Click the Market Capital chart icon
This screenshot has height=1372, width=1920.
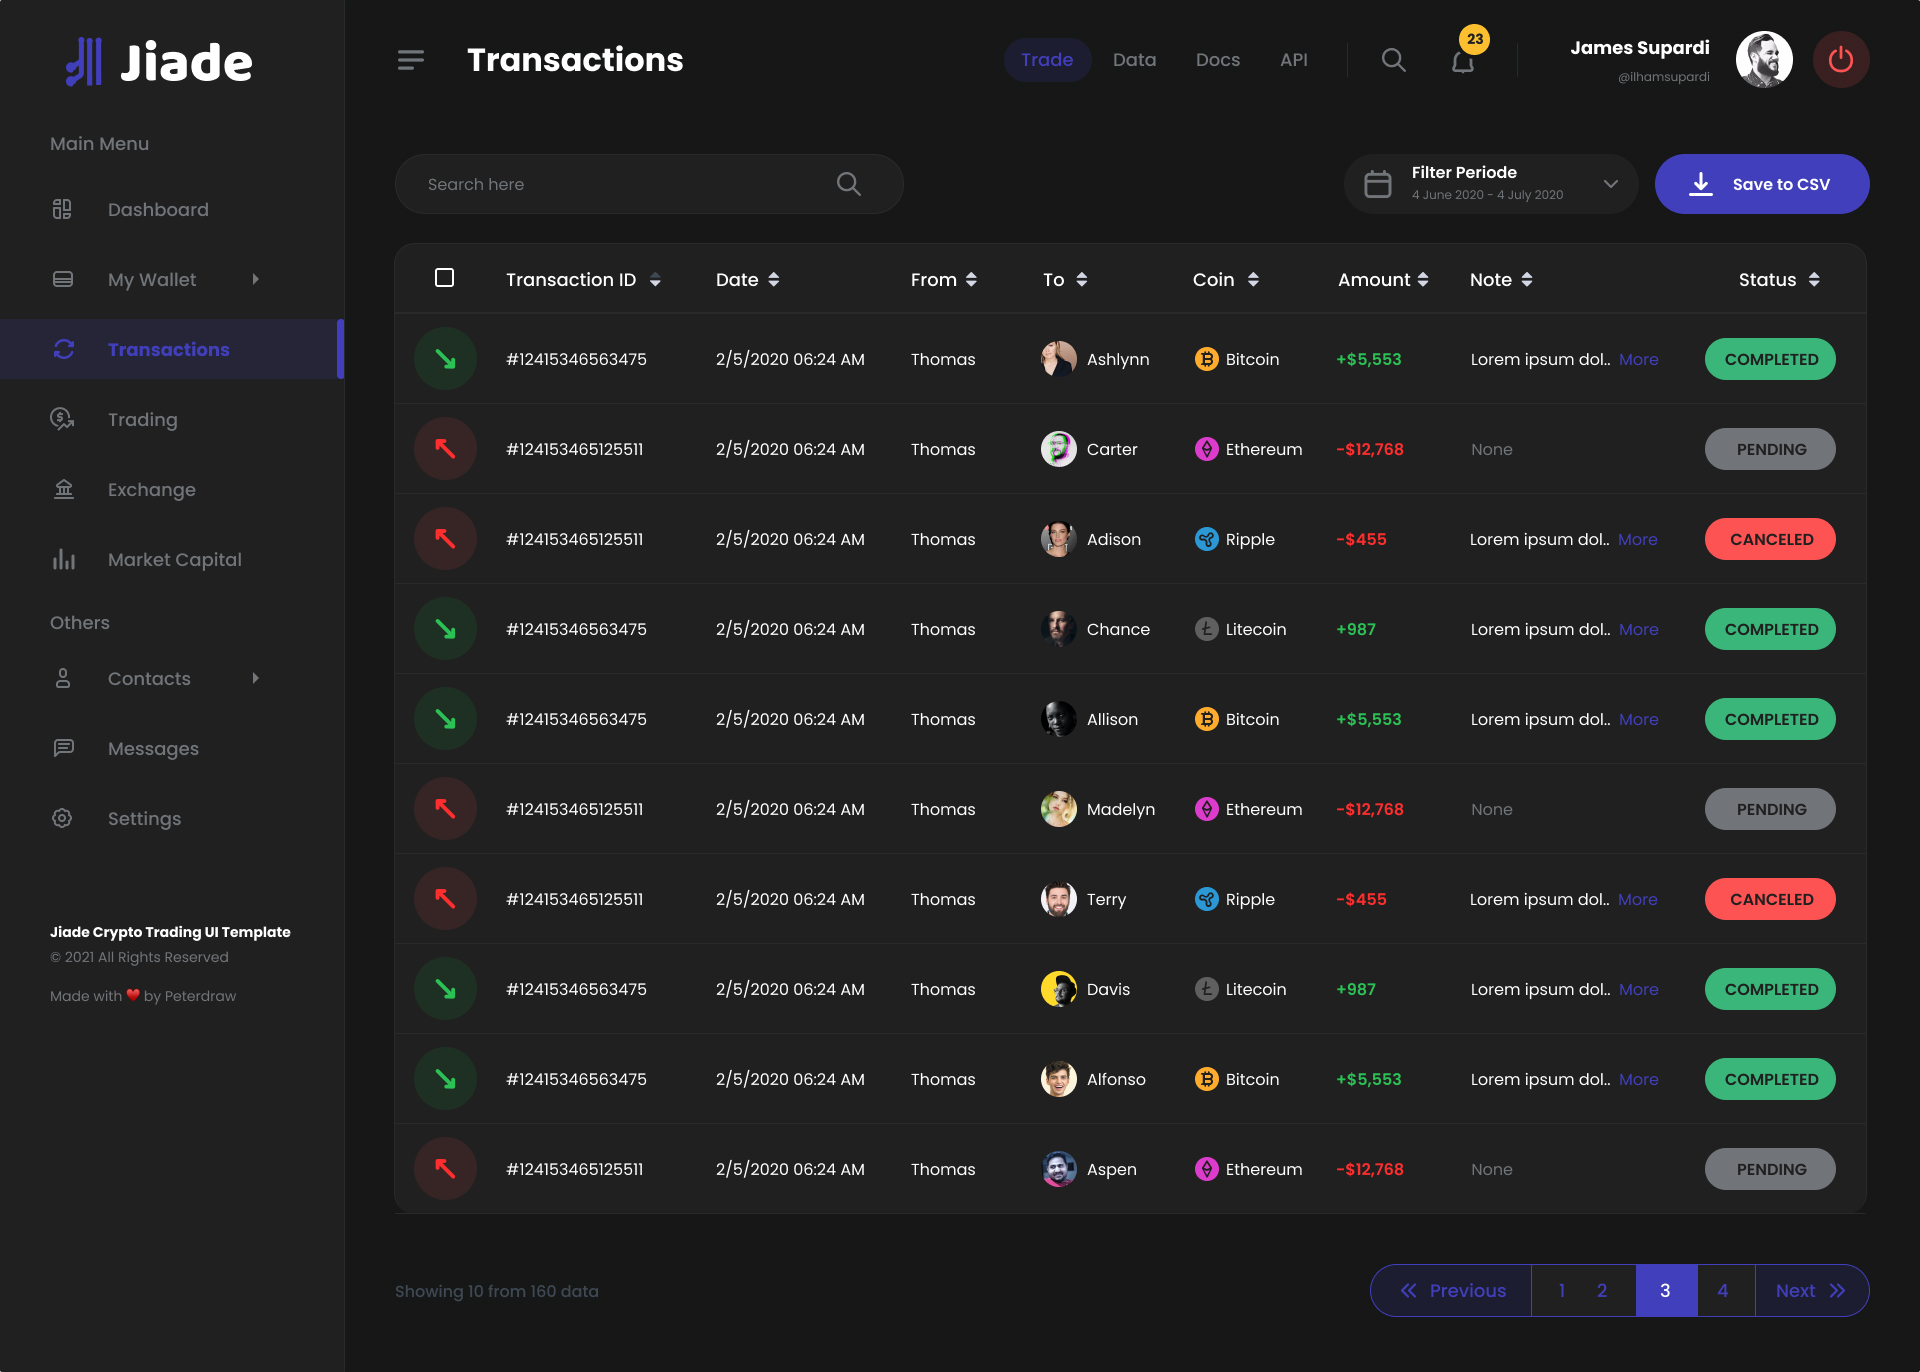point(62,559)
